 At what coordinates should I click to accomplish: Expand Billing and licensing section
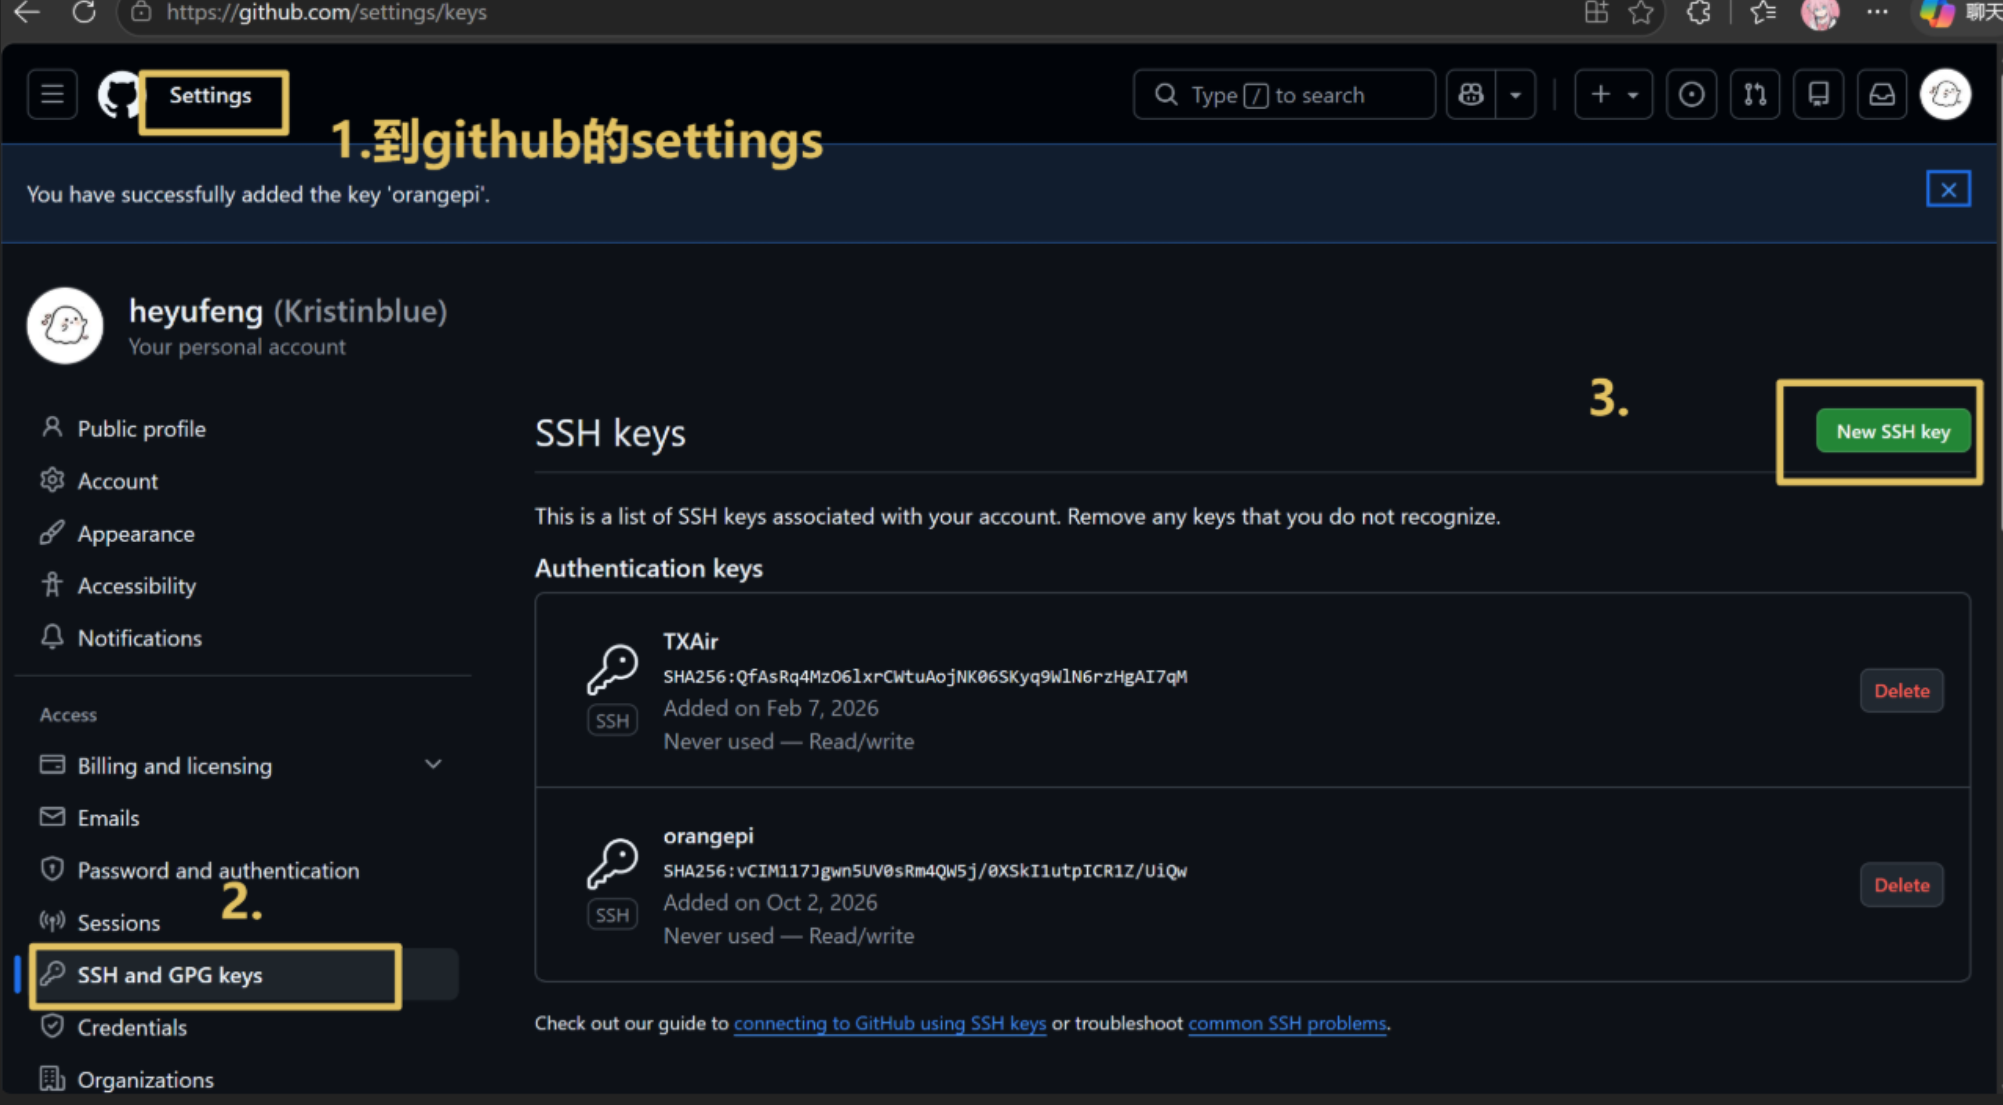244,766
